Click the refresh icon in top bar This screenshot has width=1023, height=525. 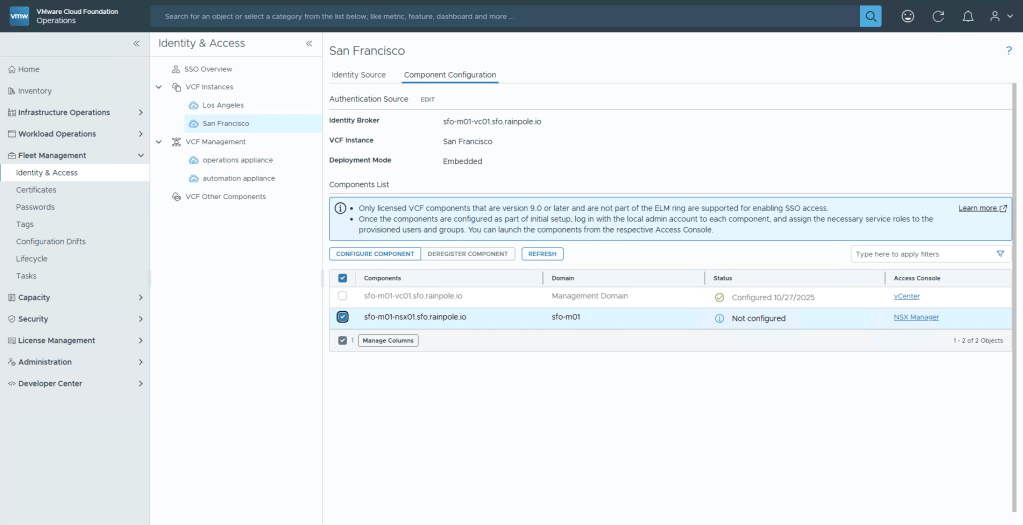tap(937, 16)
